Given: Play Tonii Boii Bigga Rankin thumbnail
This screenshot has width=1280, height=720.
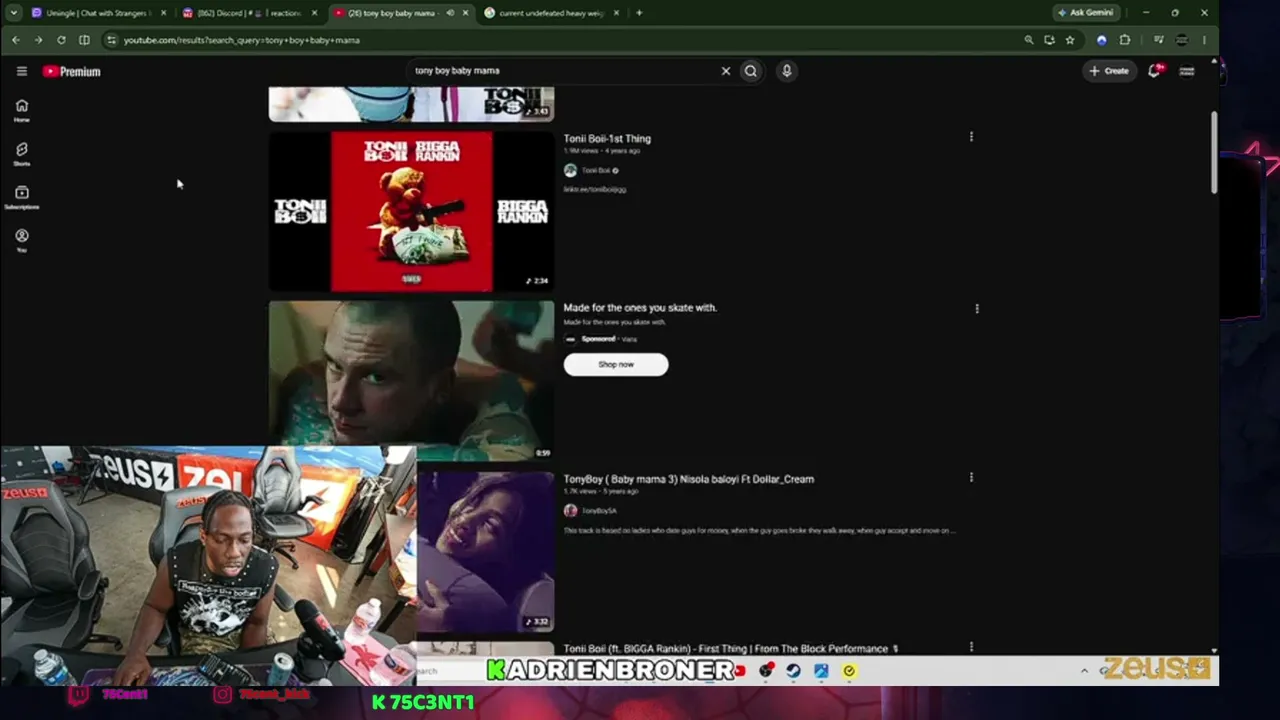Looking at the screenshot, I should [411, 211].
